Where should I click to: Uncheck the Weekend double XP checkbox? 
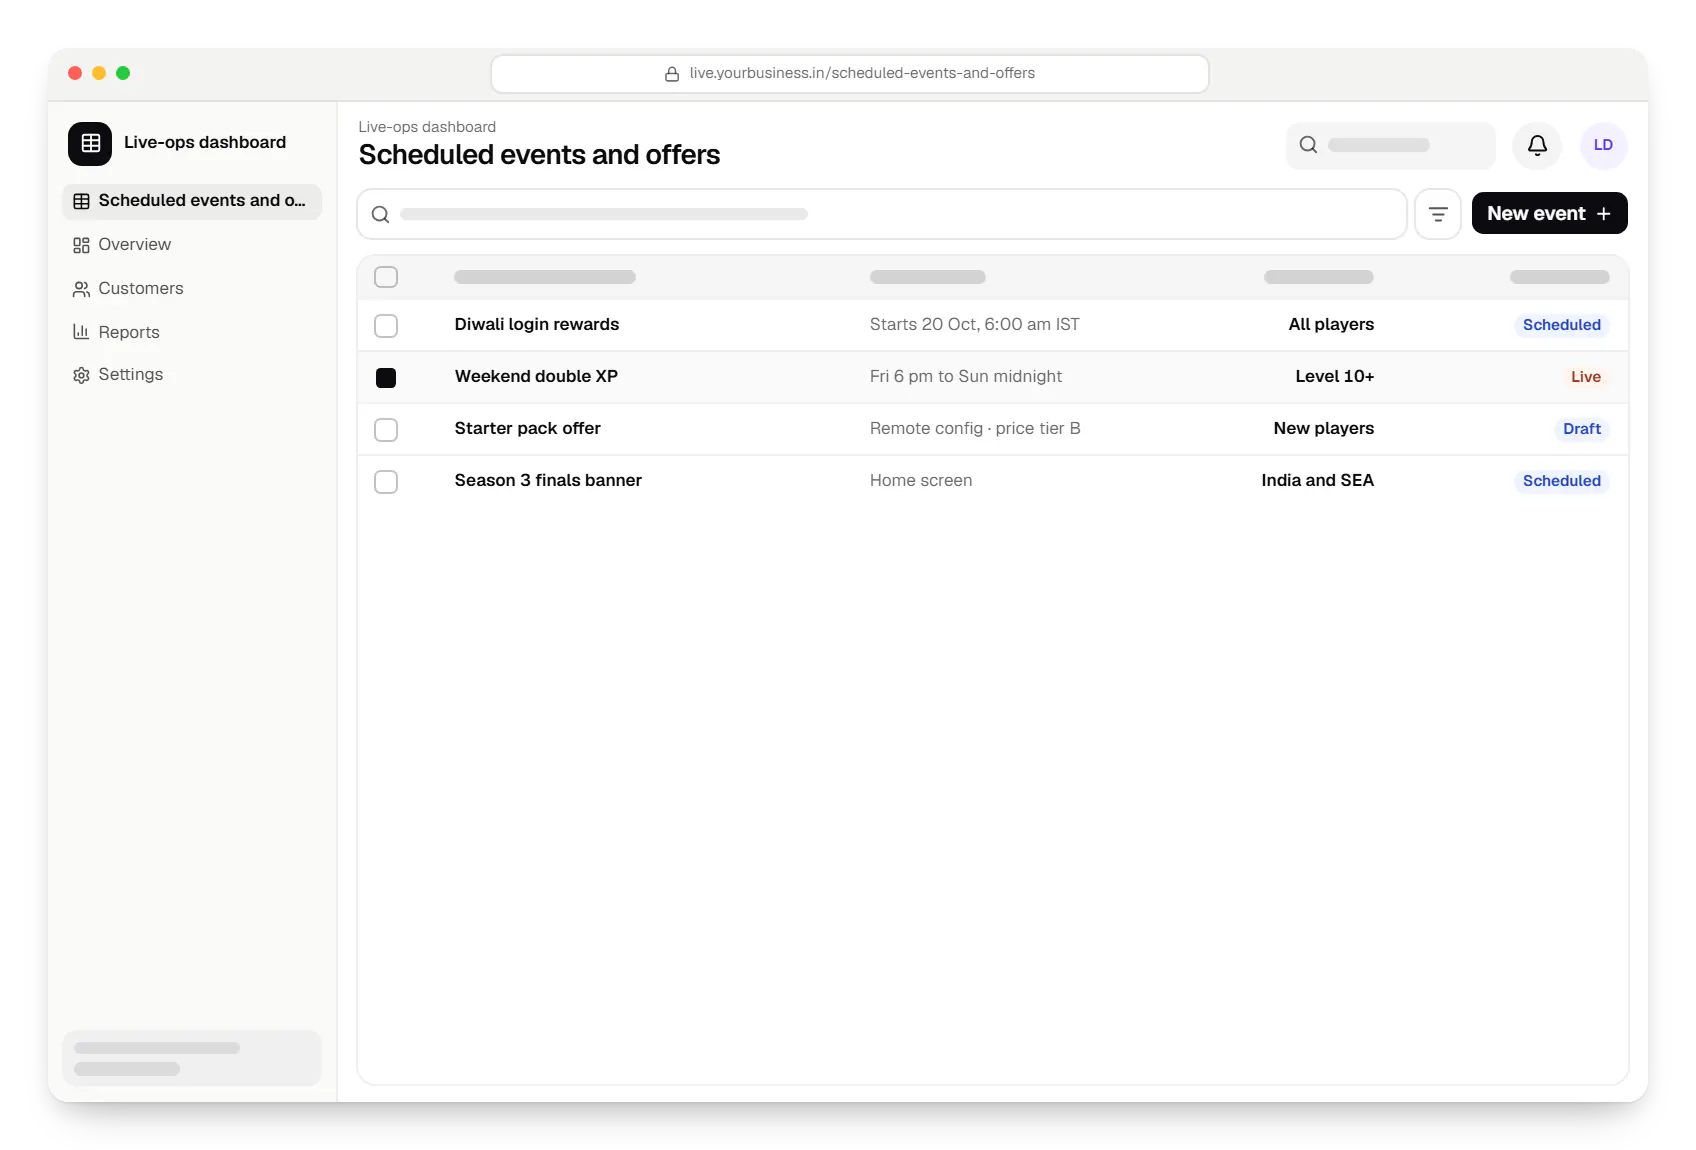coord(386,378)
